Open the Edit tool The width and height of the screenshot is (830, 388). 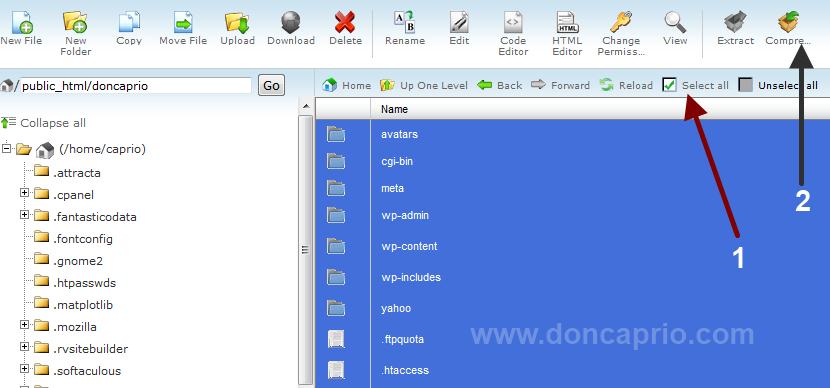[x=459, y=29]
